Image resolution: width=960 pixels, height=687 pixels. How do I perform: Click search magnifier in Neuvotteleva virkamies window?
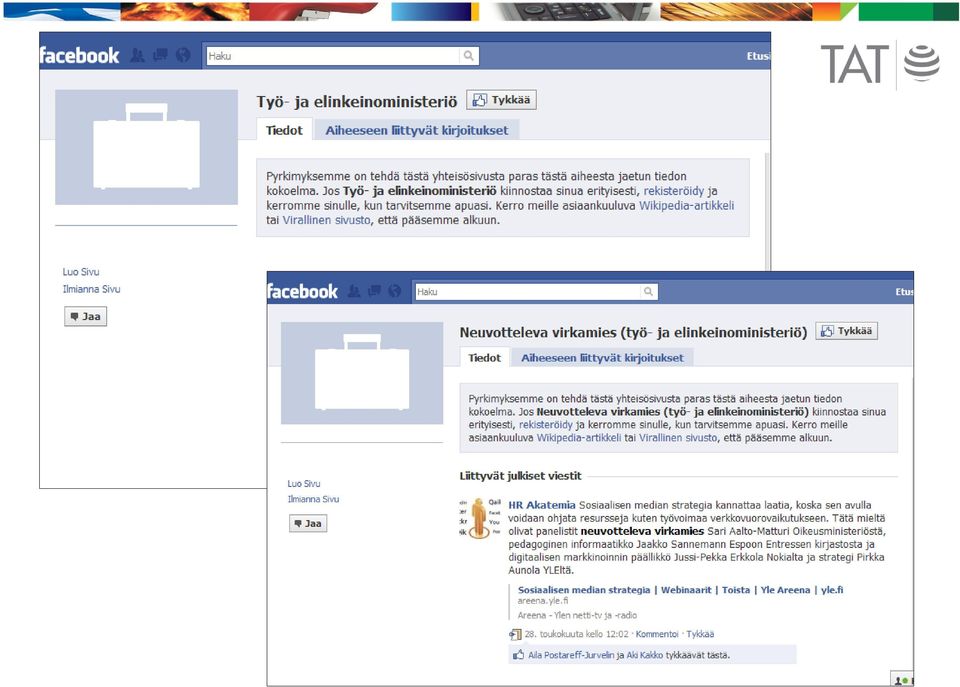648,291
